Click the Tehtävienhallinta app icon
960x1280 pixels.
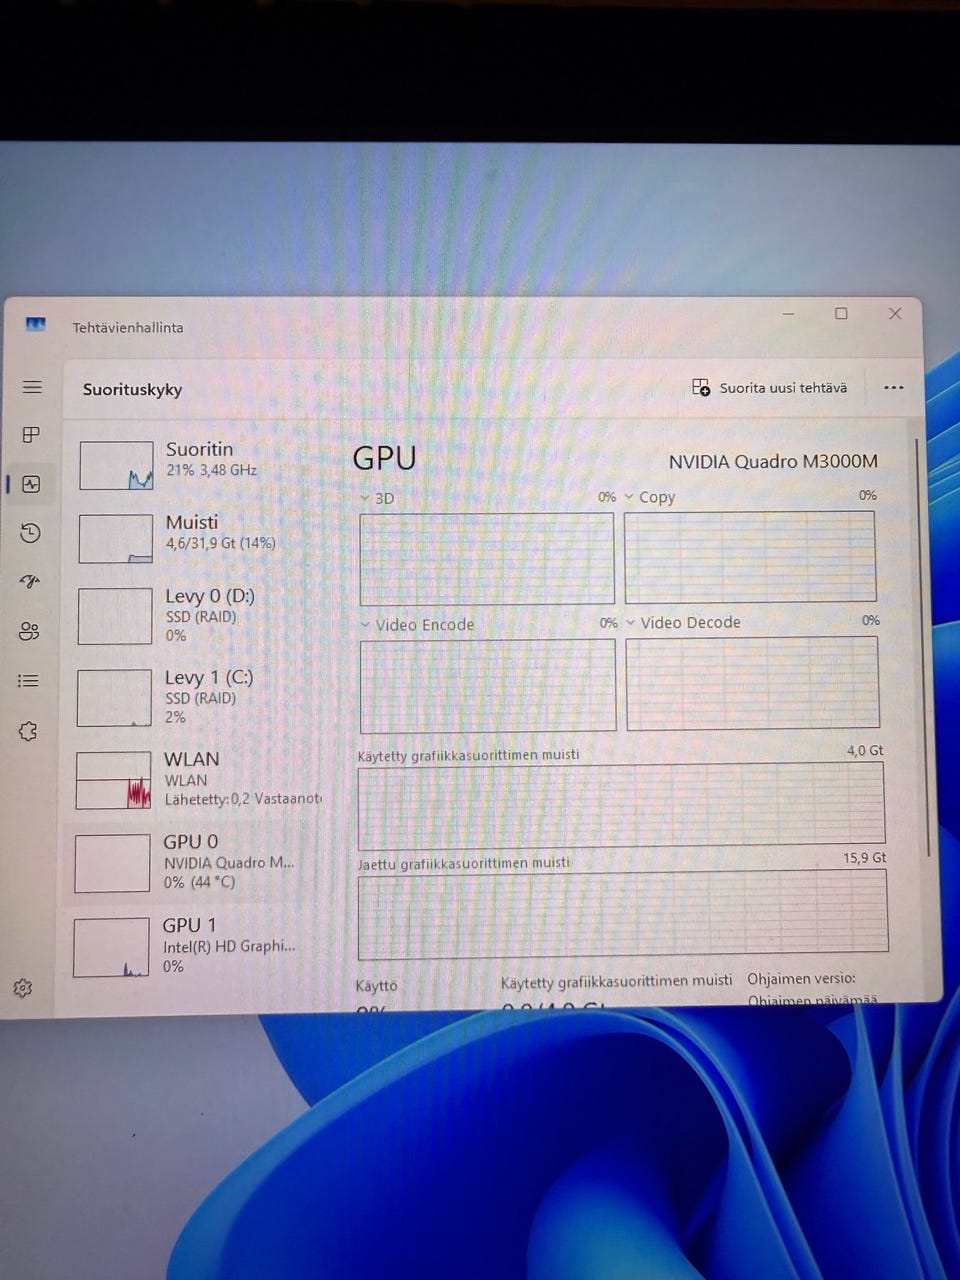[36, 325]
